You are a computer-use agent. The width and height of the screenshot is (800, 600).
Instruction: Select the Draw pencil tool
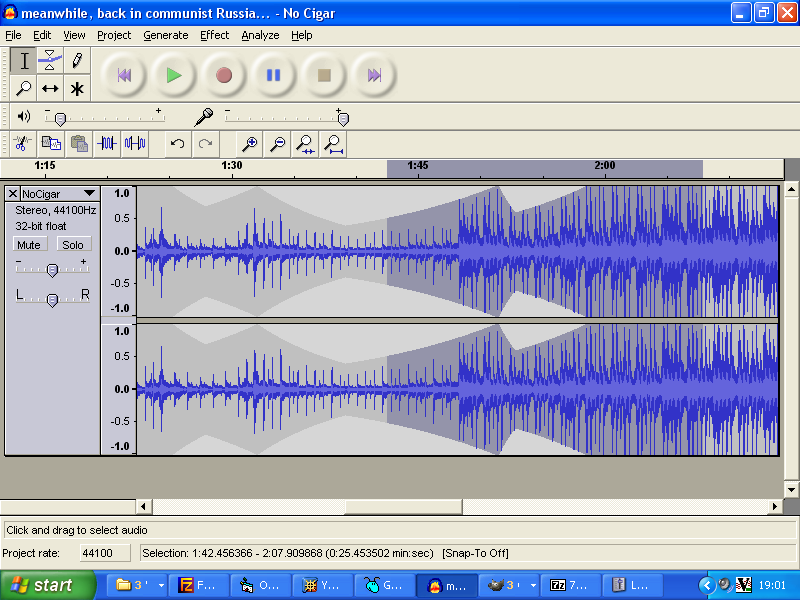[77, 61]
